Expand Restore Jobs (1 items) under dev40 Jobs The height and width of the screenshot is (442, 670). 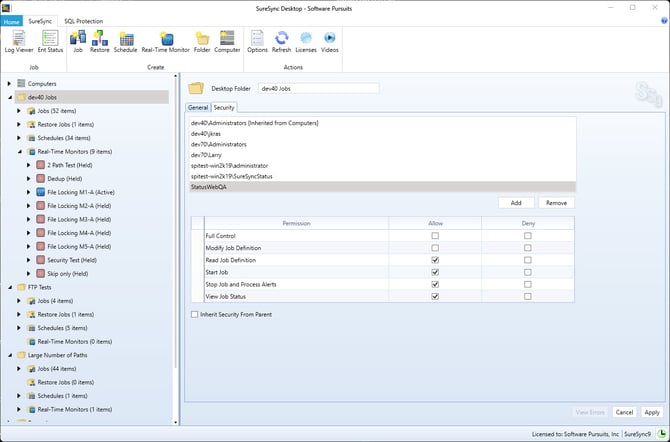[19, 124]
